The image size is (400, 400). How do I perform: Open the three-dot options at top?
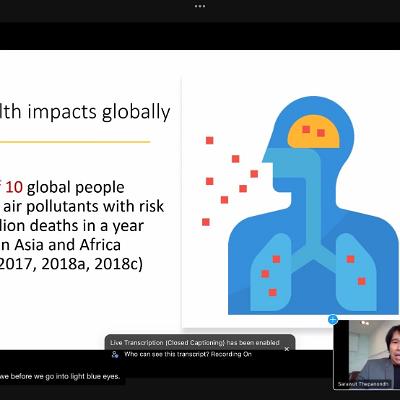click(200, 6)
